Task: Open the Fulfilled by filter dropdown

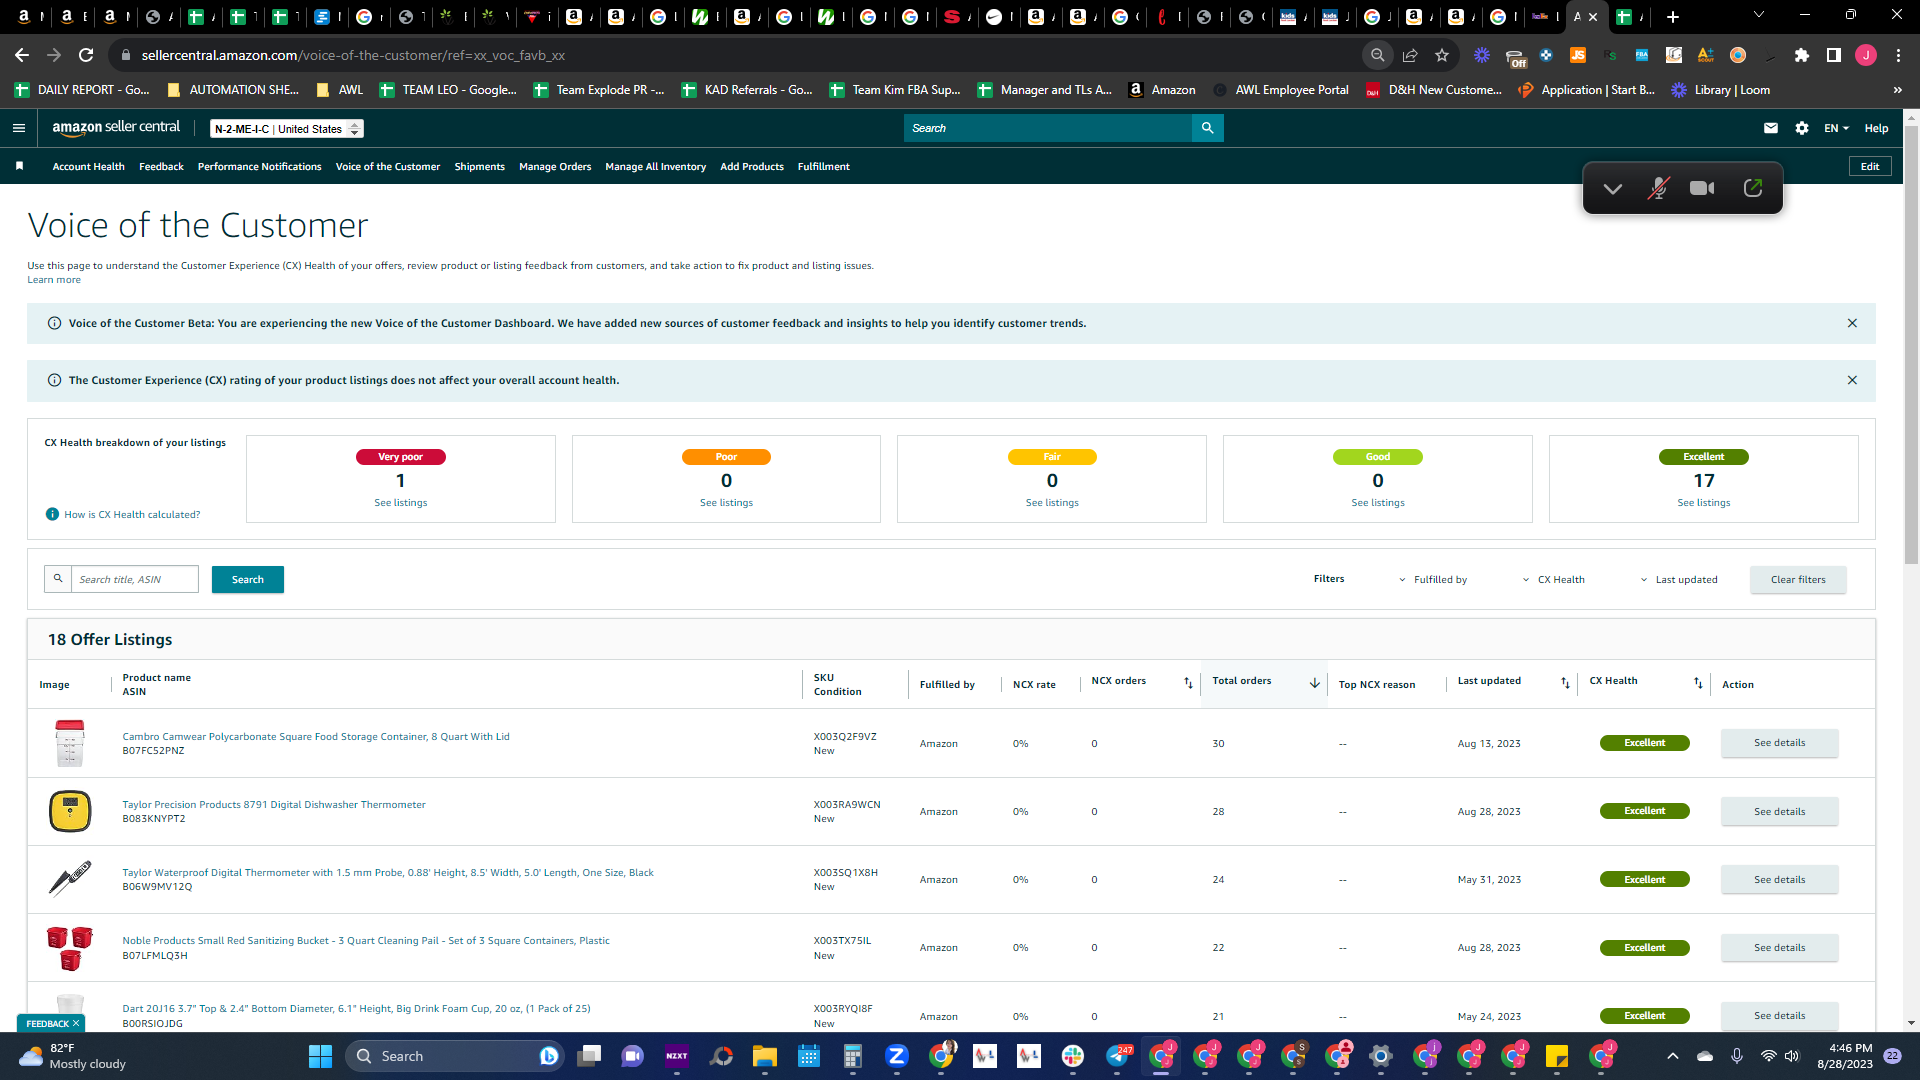Action: pos(1432,580)
